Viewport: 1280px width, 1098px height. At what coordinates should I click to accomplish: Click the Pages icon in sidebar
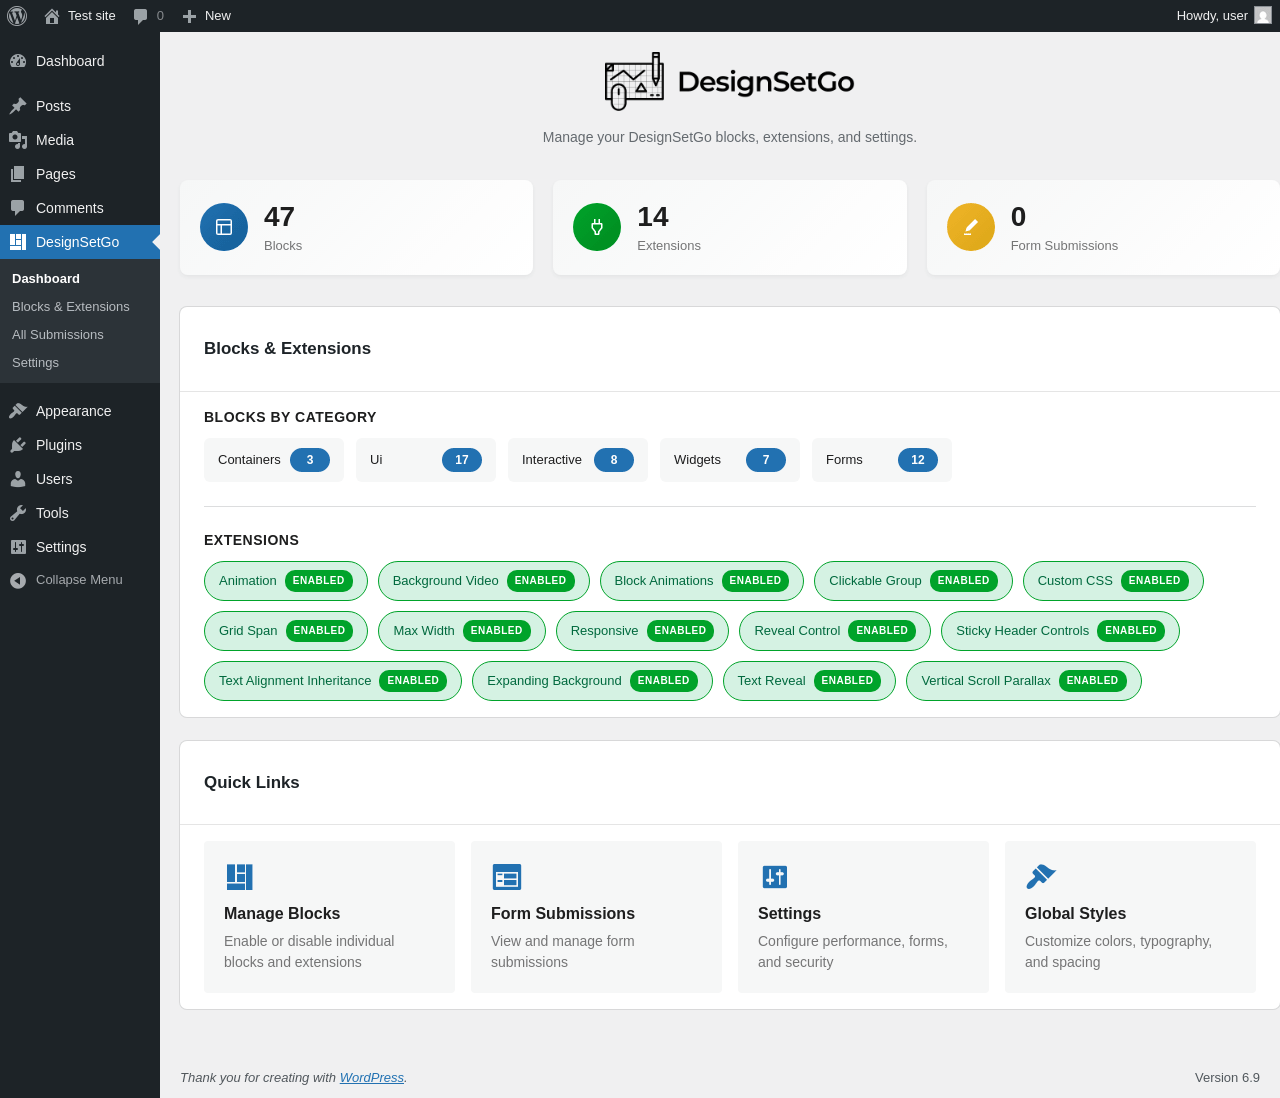(x=18, y=174)
